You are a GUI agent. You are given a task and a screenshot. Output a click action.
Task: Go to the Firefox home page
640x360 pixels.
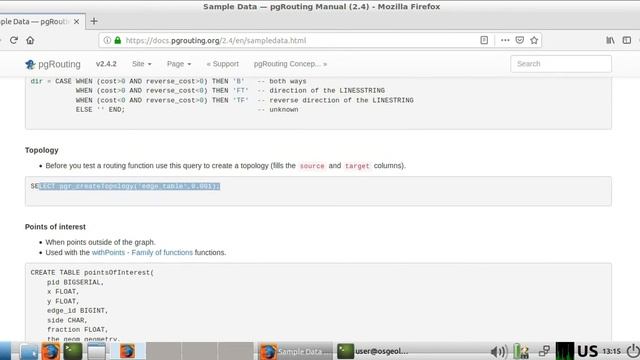(x=30, y=40)
